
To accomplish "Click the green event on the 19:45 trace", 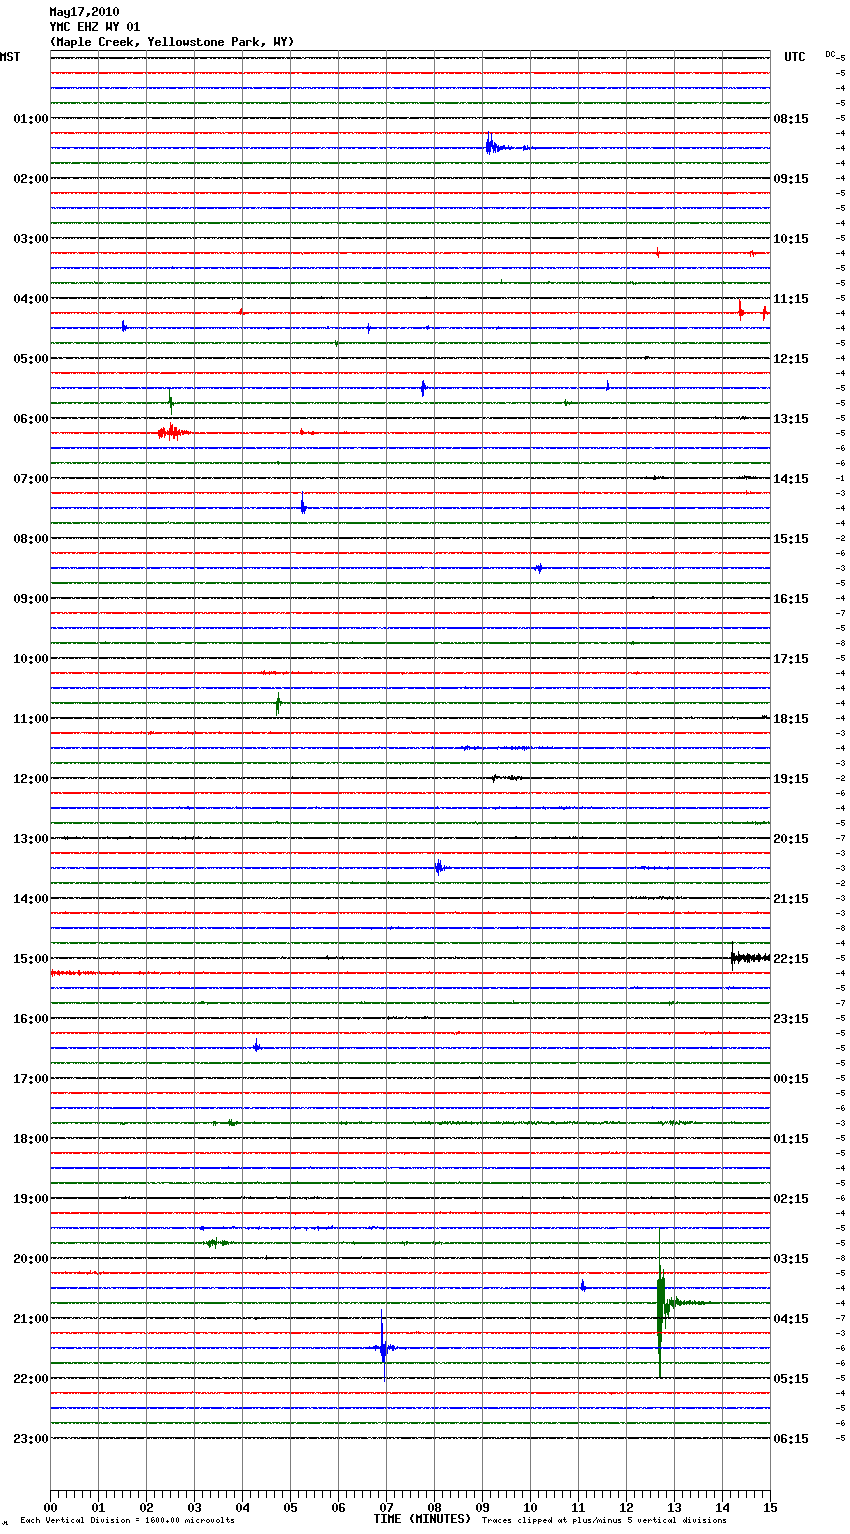I will [x=215, y=1242].
